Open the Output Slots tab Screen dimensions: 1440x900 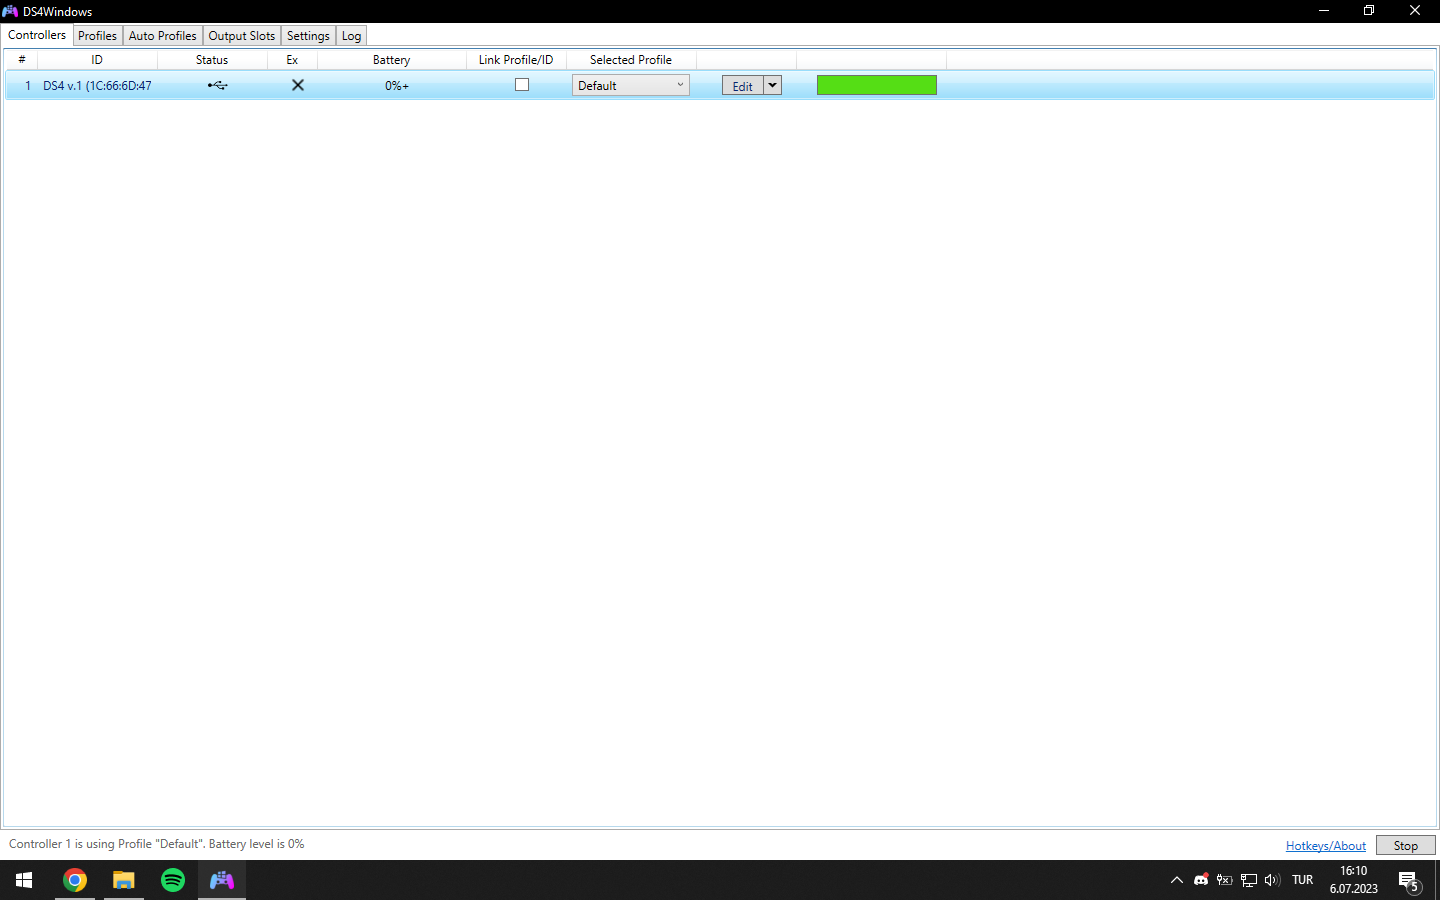242,36
